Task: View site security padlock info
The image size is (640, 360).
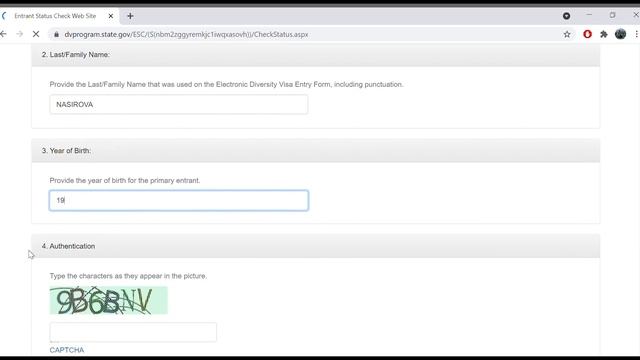Action: [56, 34]
